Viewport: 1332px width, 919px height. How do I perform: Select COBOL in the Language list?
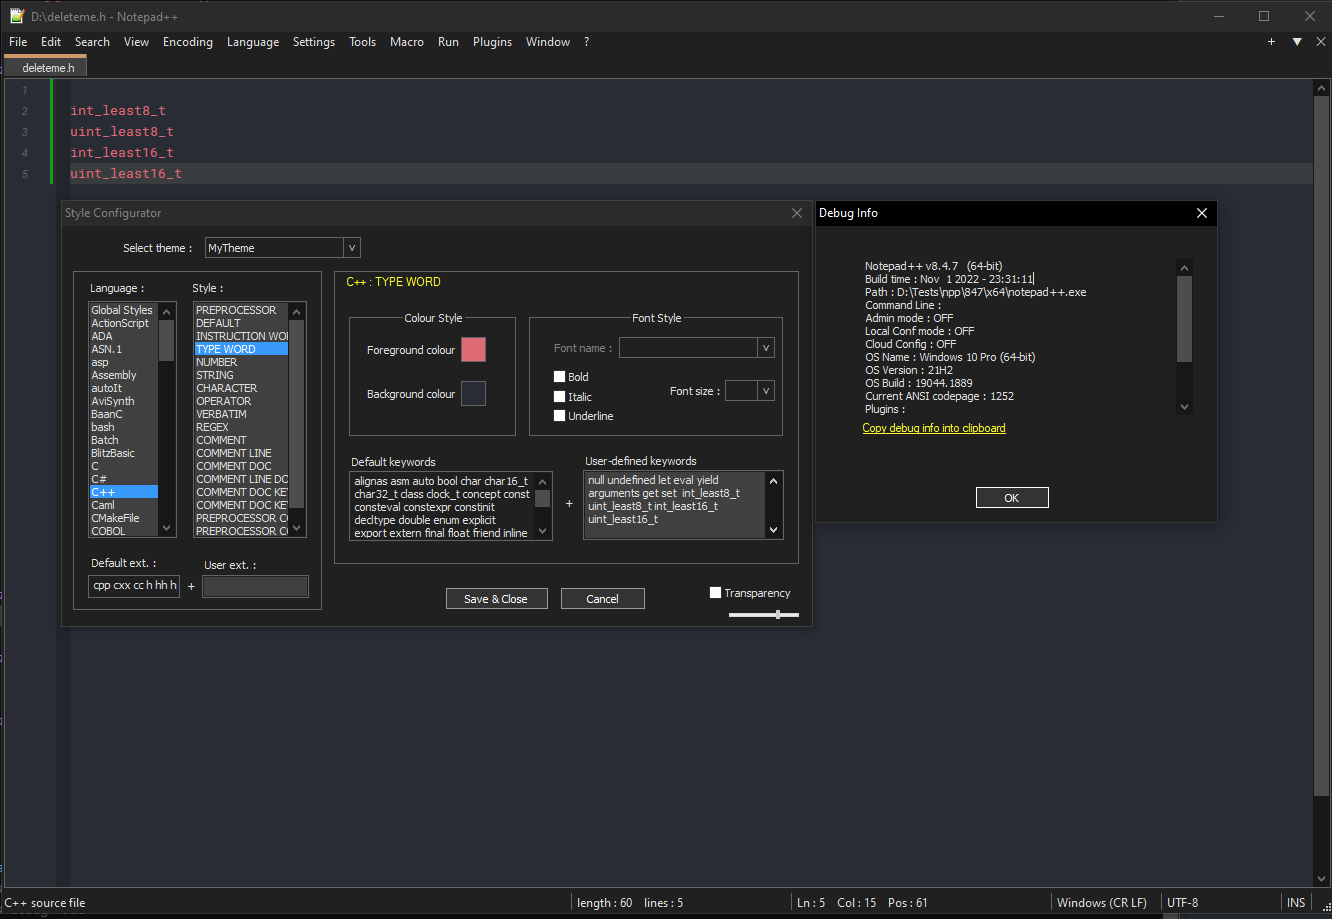(x=123, y=531)
